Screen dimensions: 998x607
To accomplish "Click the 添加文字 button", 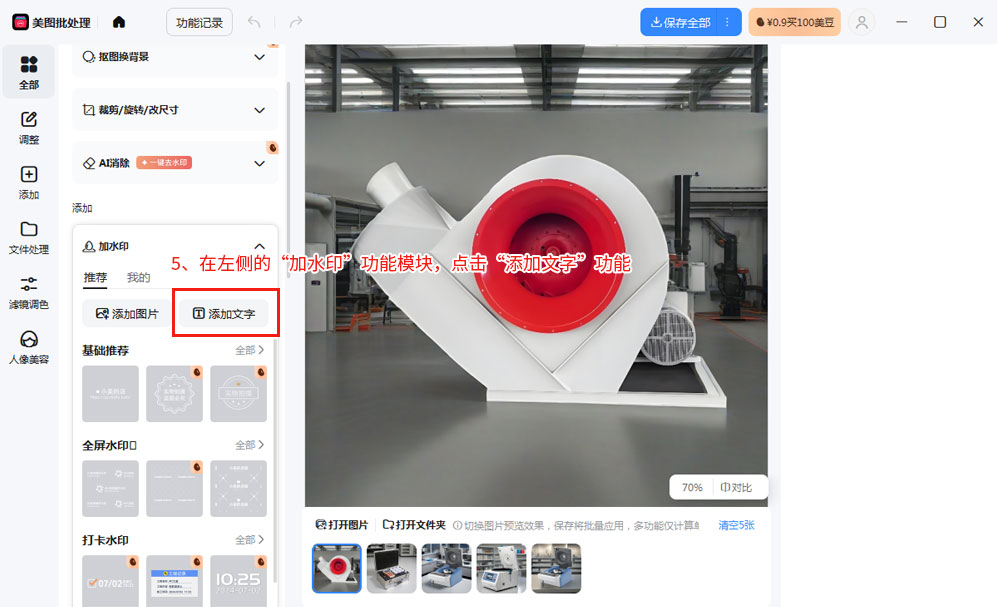I will (x=224, y=314).
